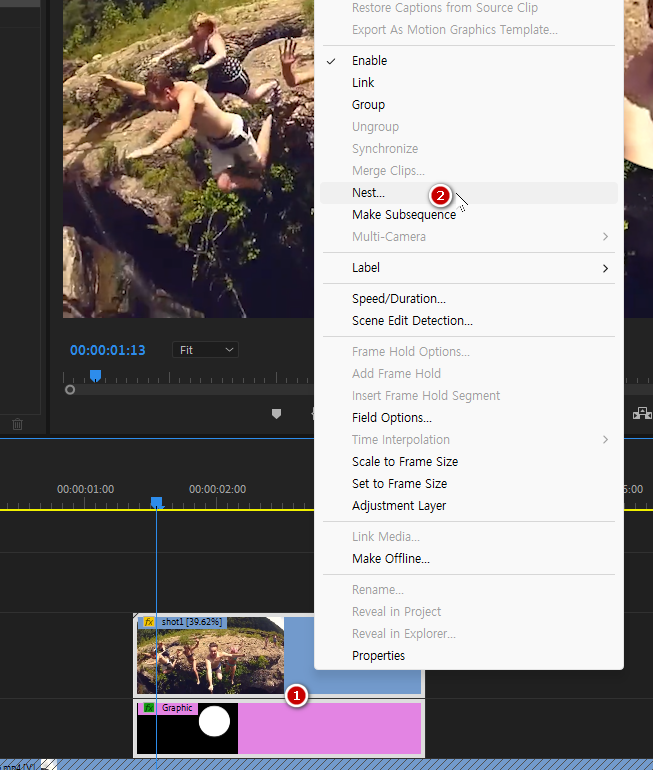The height and width of the screenshot is (770, 653).
Task: Click the zoom scroll handle circle under the monitor
Action: (x=70, y=390)
